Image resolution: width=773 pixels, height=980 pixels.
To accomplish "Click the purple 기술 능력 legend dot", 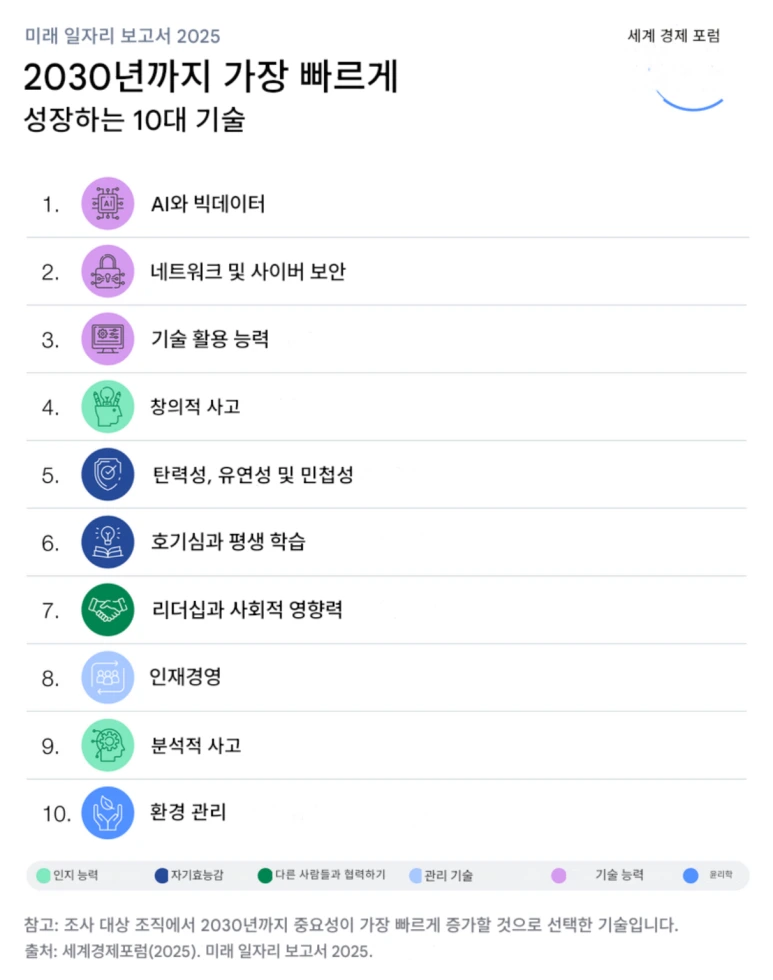I will click(x=559, y=875).
